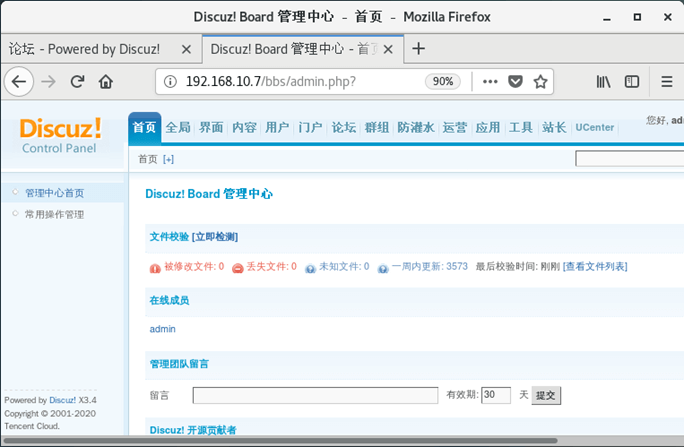
Task: Click the horizontal scrollbar at the bottom
Action: pyautogui.click(x=279, y=440)
